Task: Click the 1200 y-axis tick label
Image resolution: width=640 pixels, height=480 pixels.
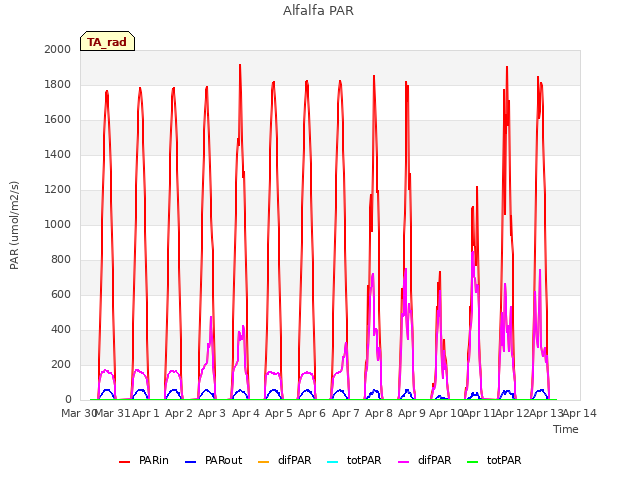Action: click(58, 190)
